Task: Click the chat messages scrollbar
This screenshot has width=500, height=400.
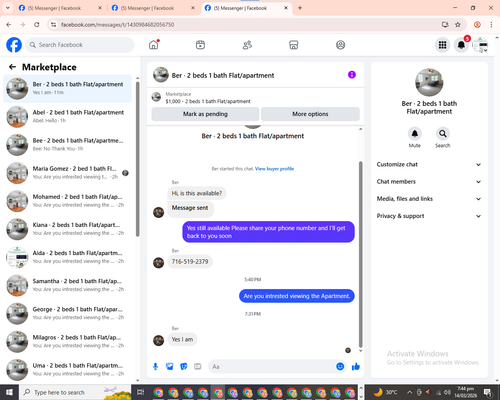Action: tap(360, 255)
